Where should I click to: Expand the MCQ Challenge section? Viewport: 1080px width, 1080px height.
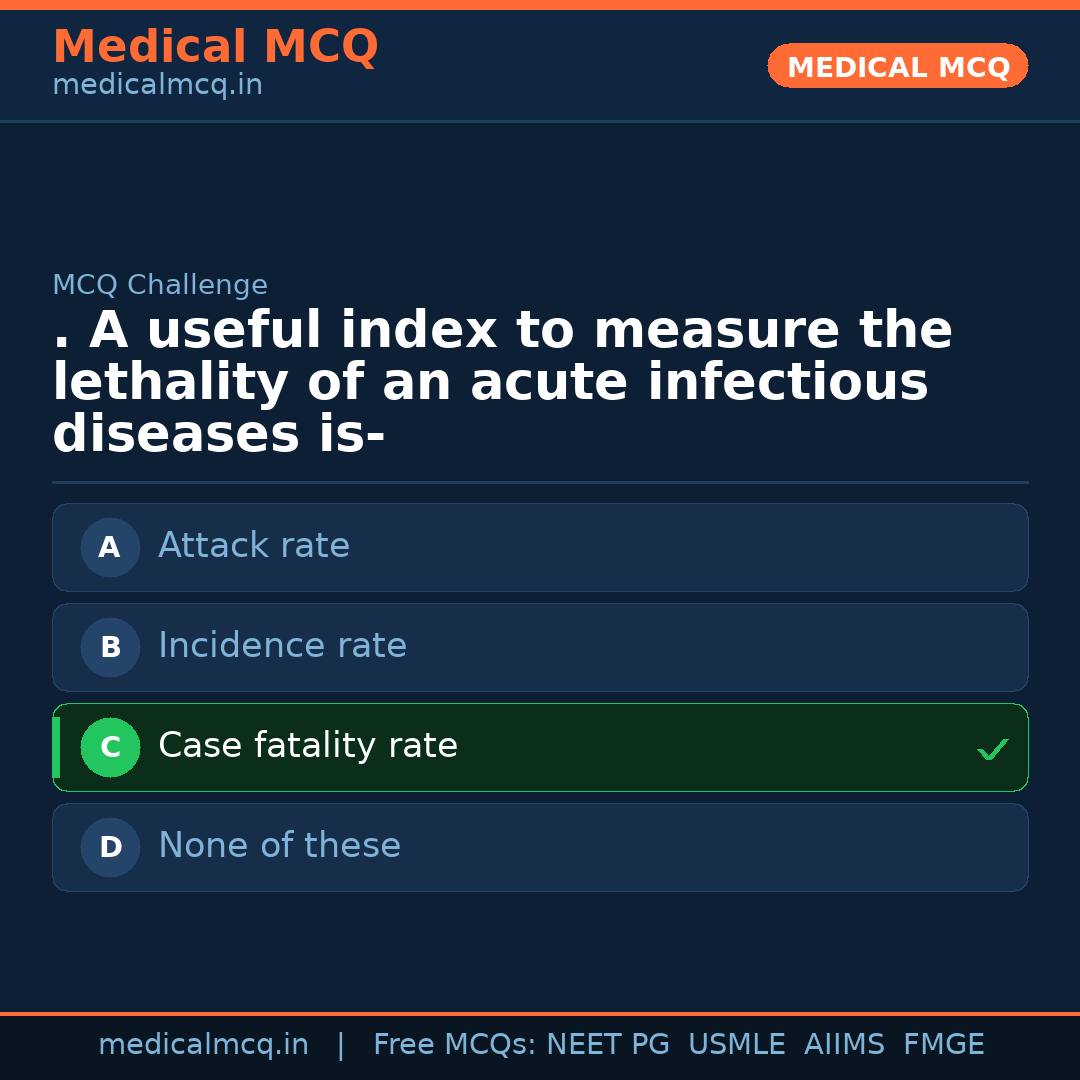(x=160, y=285)
